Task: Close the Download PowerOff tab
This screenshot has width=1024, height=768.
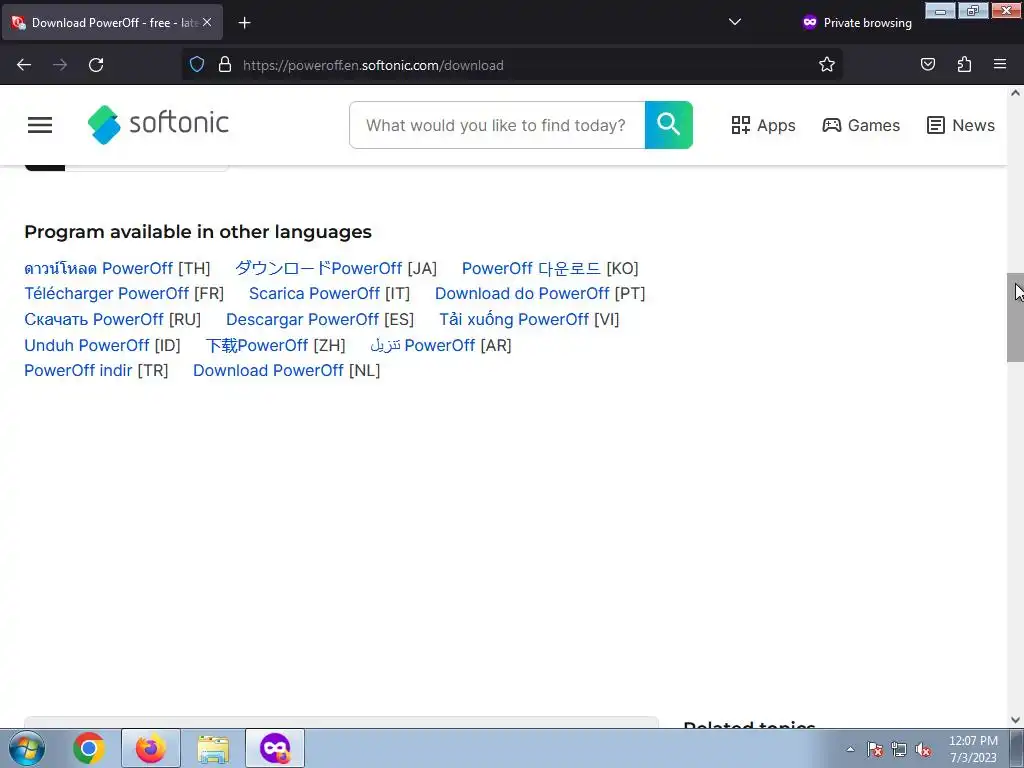Action: tap(207, 22)
